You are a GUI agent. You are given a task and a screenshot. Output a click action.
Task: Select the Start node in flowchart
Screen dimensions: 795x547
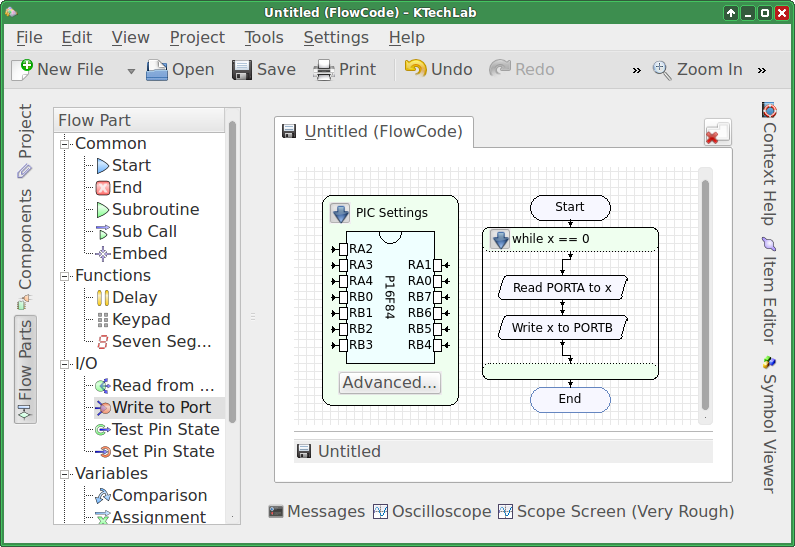[570, 207]
